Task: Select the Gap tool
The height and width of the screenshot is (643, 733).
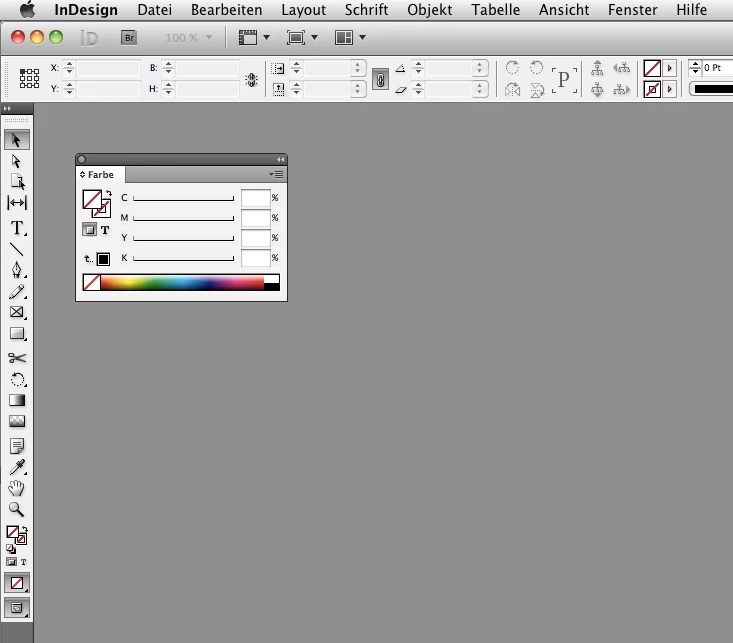Action: tap(17, 203)
